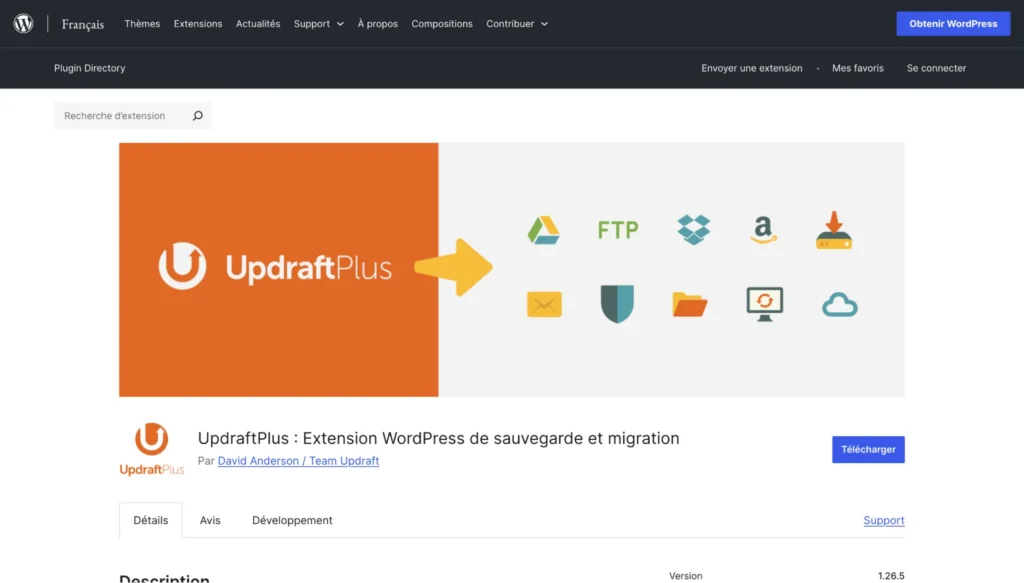Click the Google Drive icon in banner
The height and width of the screenshot is (583, 1024).
point(543,230)
